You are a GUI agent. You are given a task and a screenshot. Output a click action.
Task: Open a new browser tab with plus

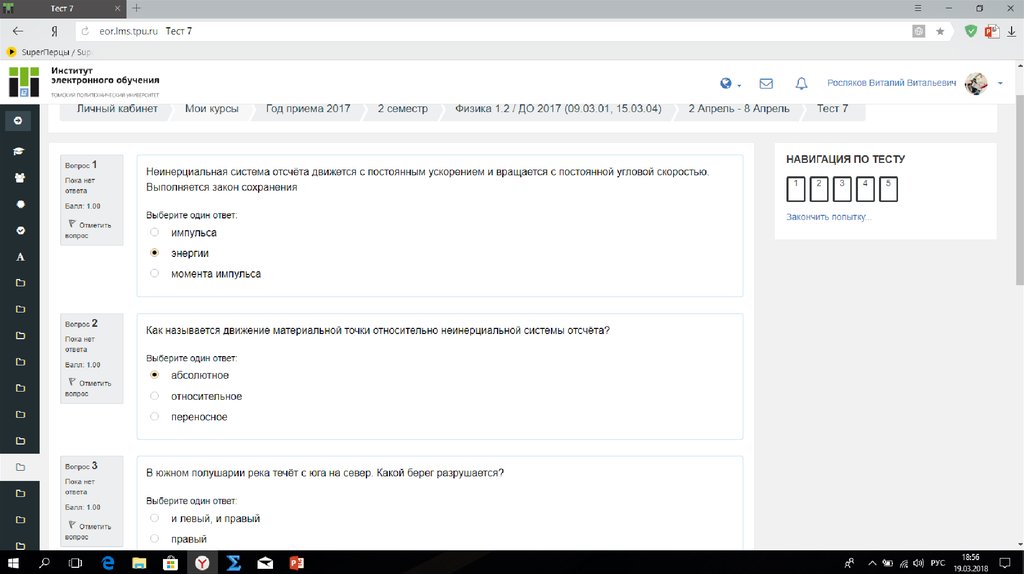136,8
